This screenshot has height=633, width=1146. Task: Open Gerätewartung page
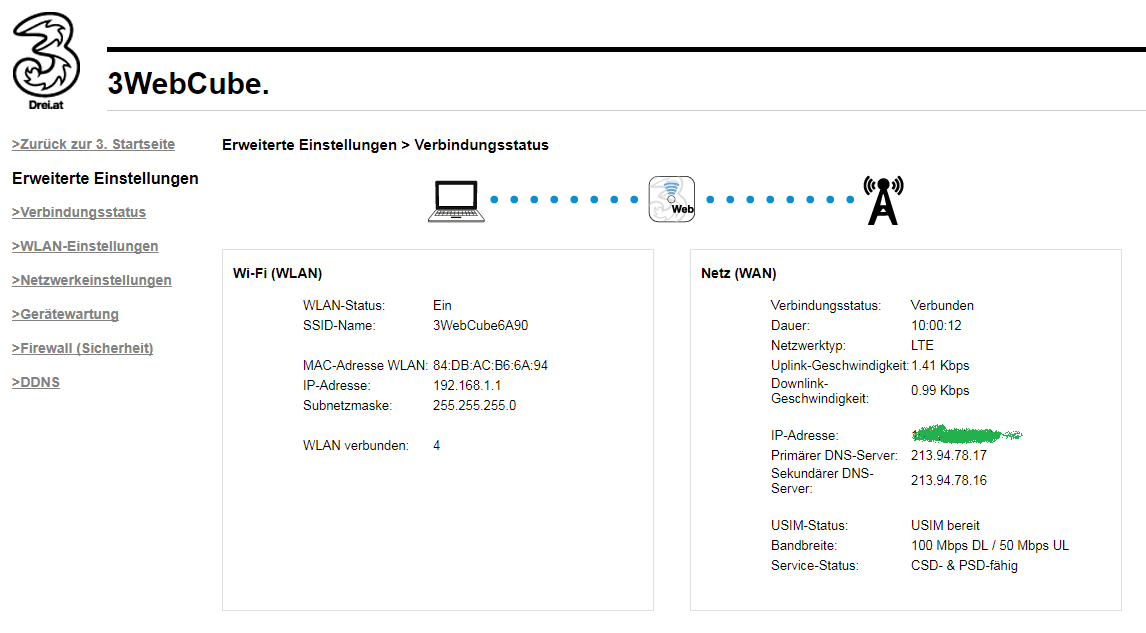click(x=65, y=314)
